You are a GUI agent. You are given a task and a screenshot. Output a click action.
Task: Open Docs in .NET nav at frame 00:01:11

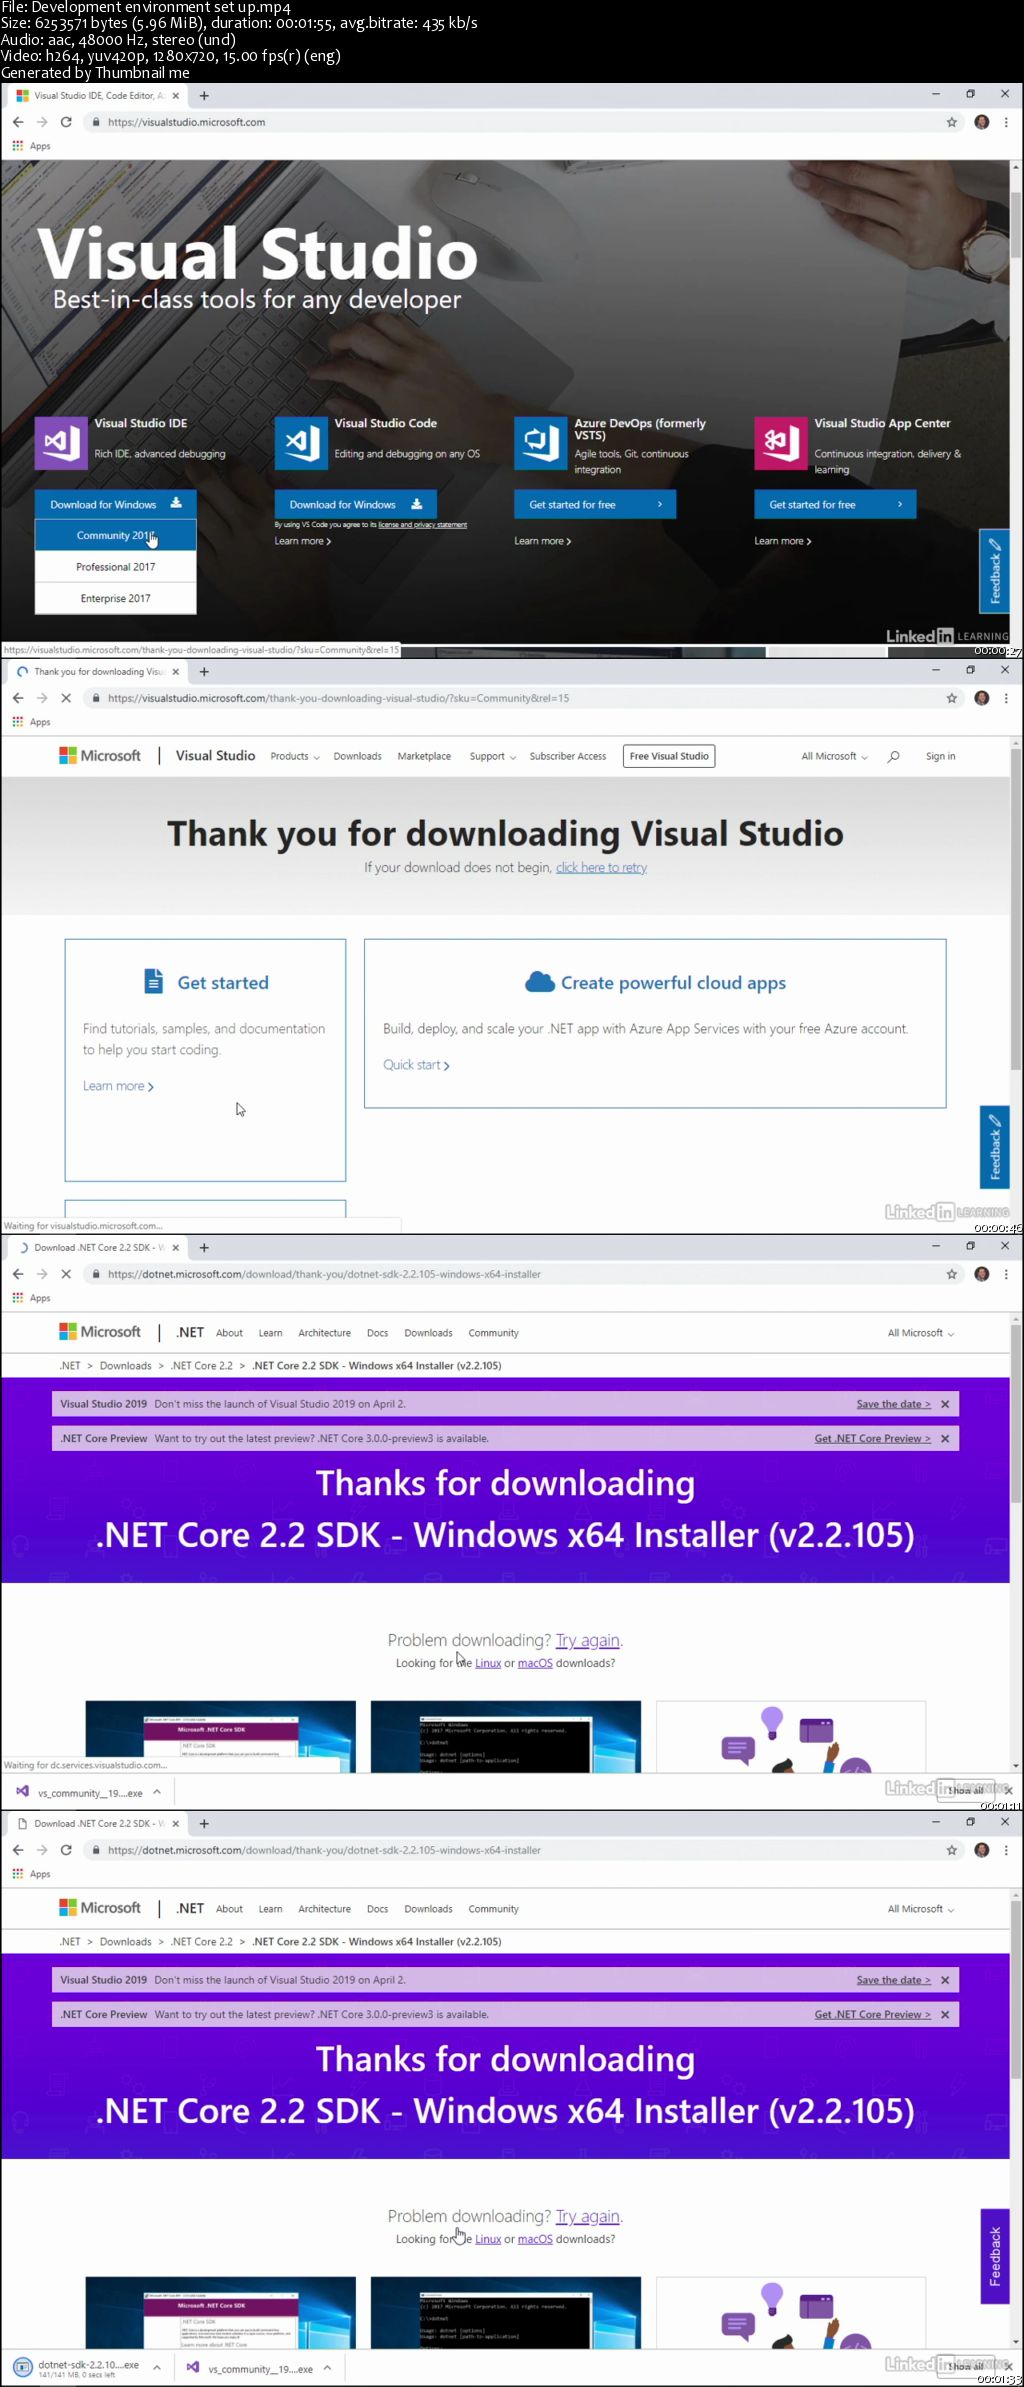click(377, 1333)
